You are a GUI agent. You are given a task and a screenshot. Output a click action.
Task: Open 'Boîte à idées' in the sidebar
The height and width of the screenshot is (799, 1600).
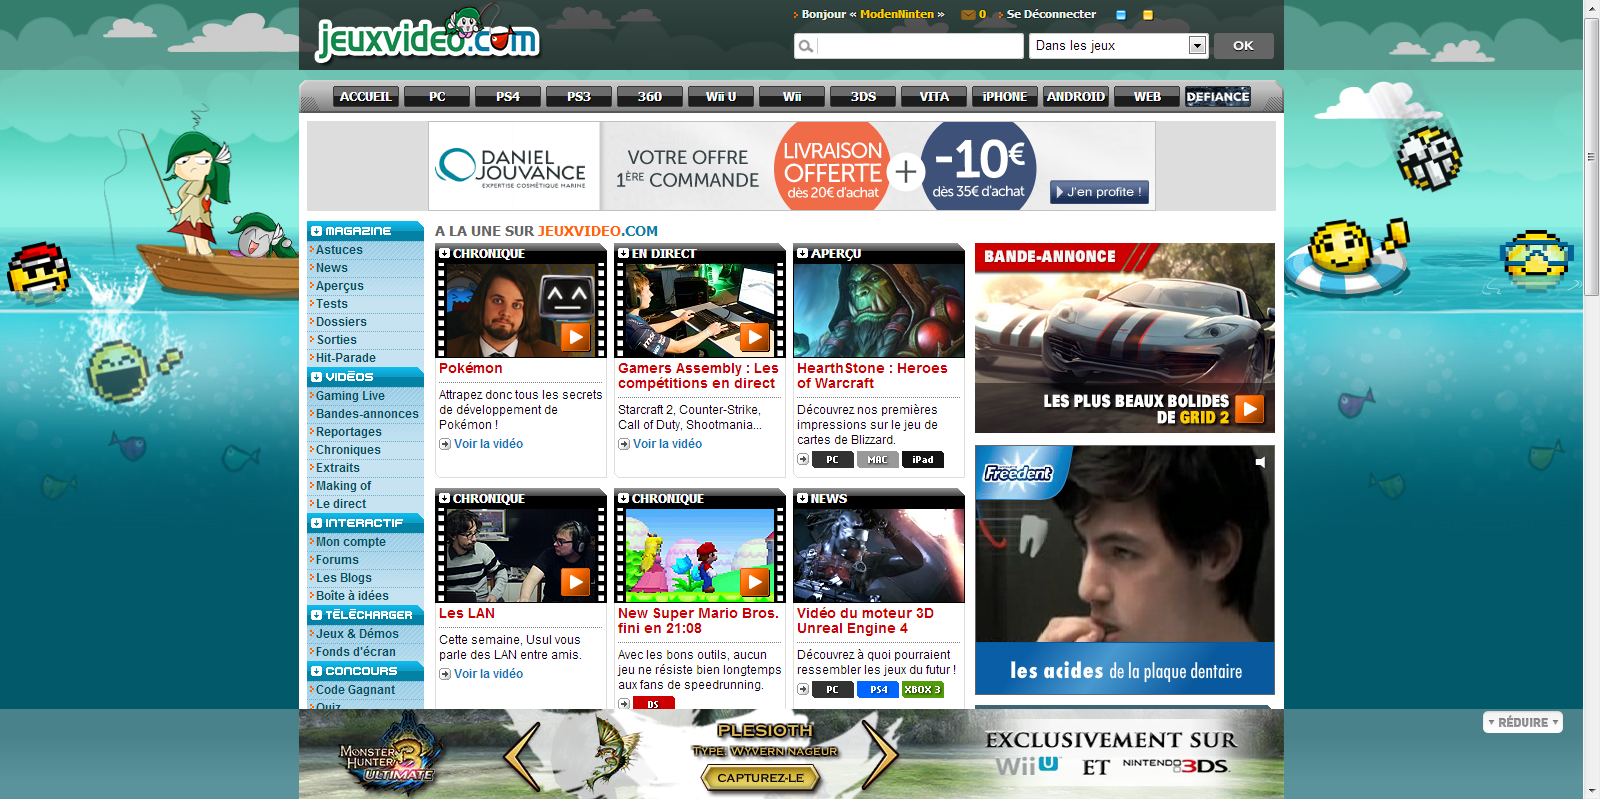pos(352,596)
